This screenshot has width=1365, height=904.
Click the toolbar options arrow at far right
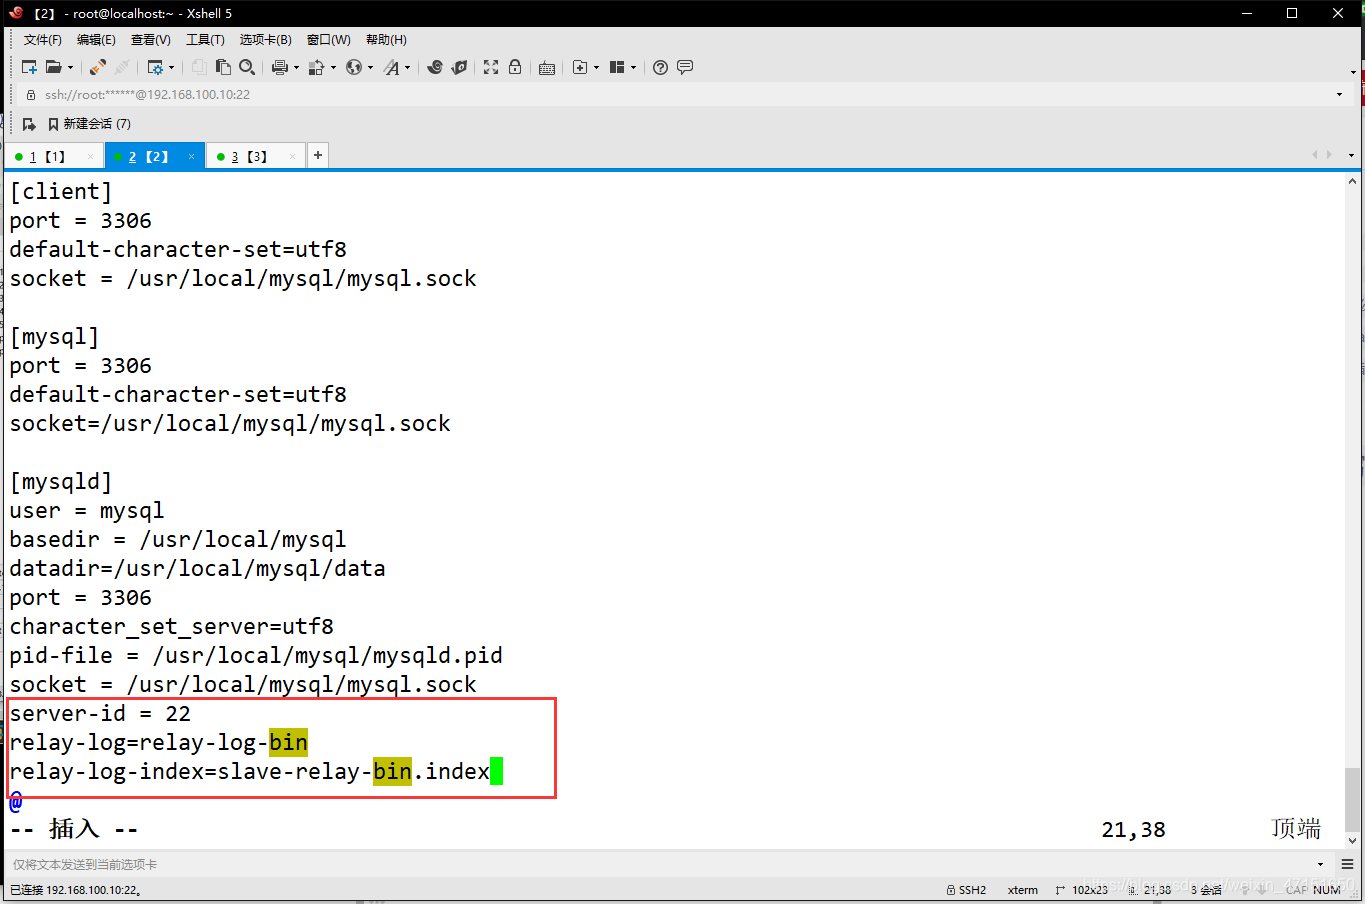pos(1353,72)
